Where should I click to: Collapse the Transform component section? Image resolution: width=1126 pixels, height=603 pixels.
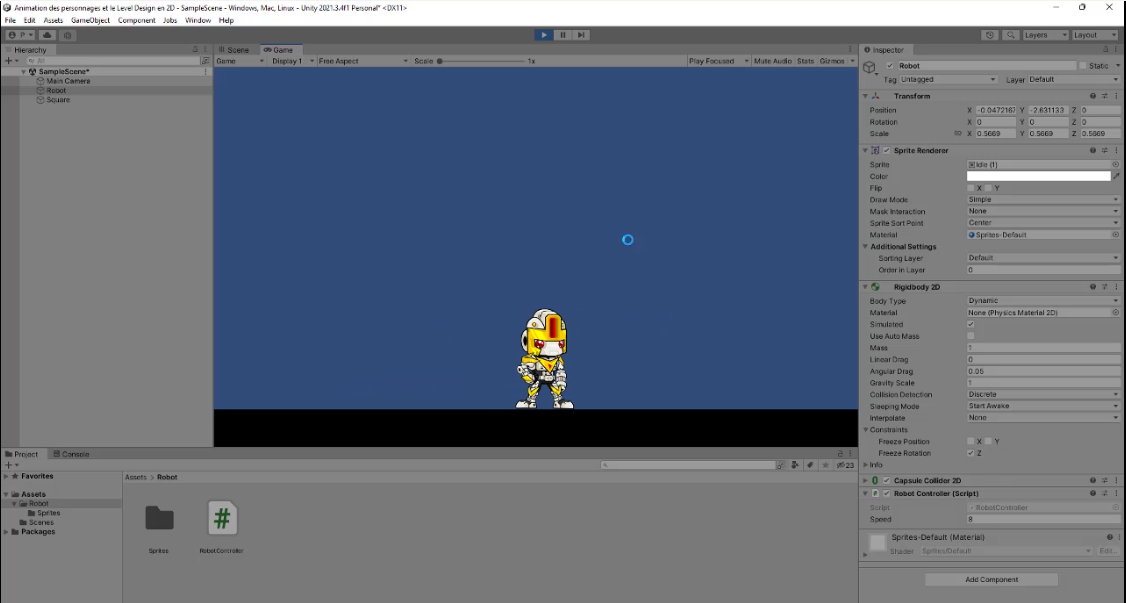[866, 96]
